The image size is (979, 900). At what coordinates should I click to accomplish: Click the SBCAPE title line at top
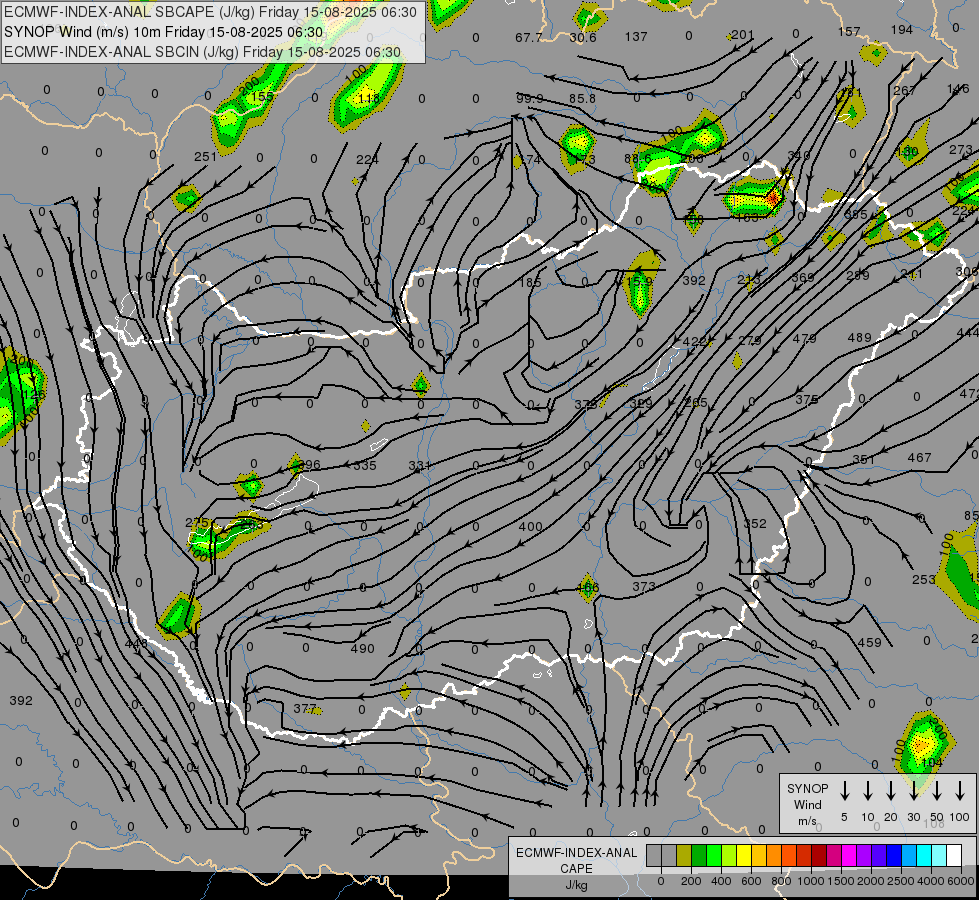pos(210,12)
